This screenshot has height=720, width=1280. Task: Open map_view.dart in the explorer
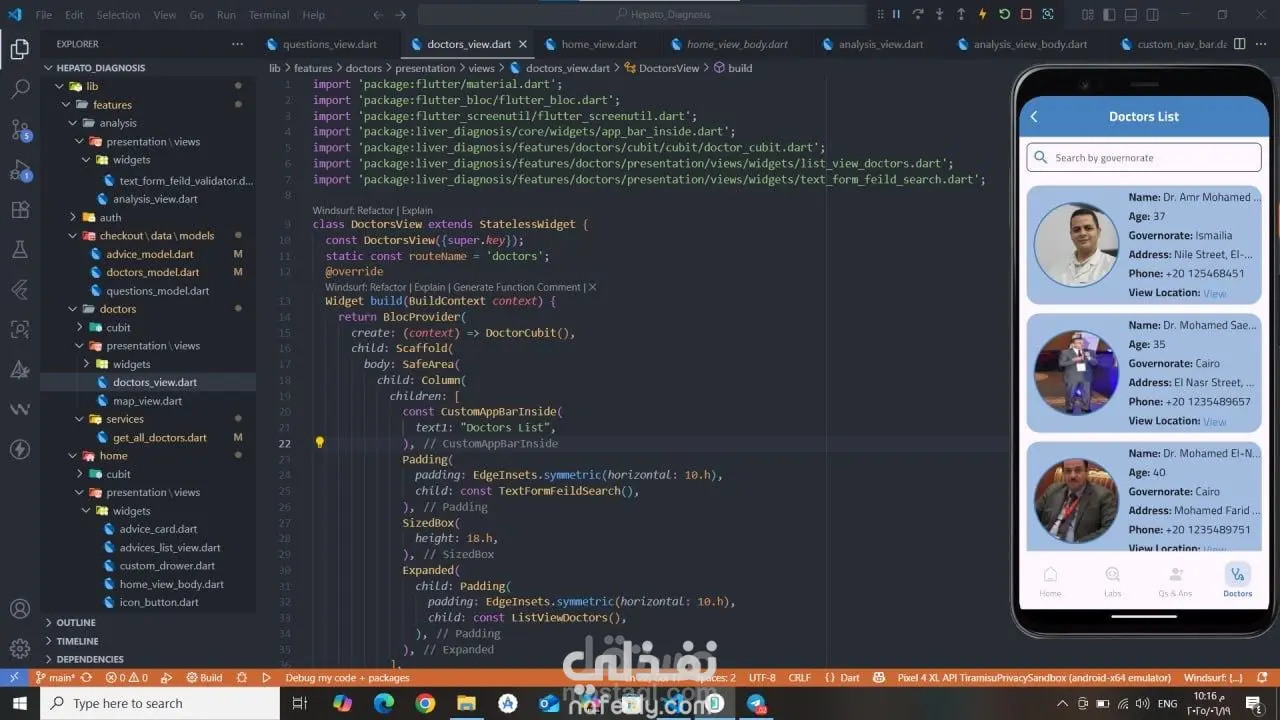[147, 401]
